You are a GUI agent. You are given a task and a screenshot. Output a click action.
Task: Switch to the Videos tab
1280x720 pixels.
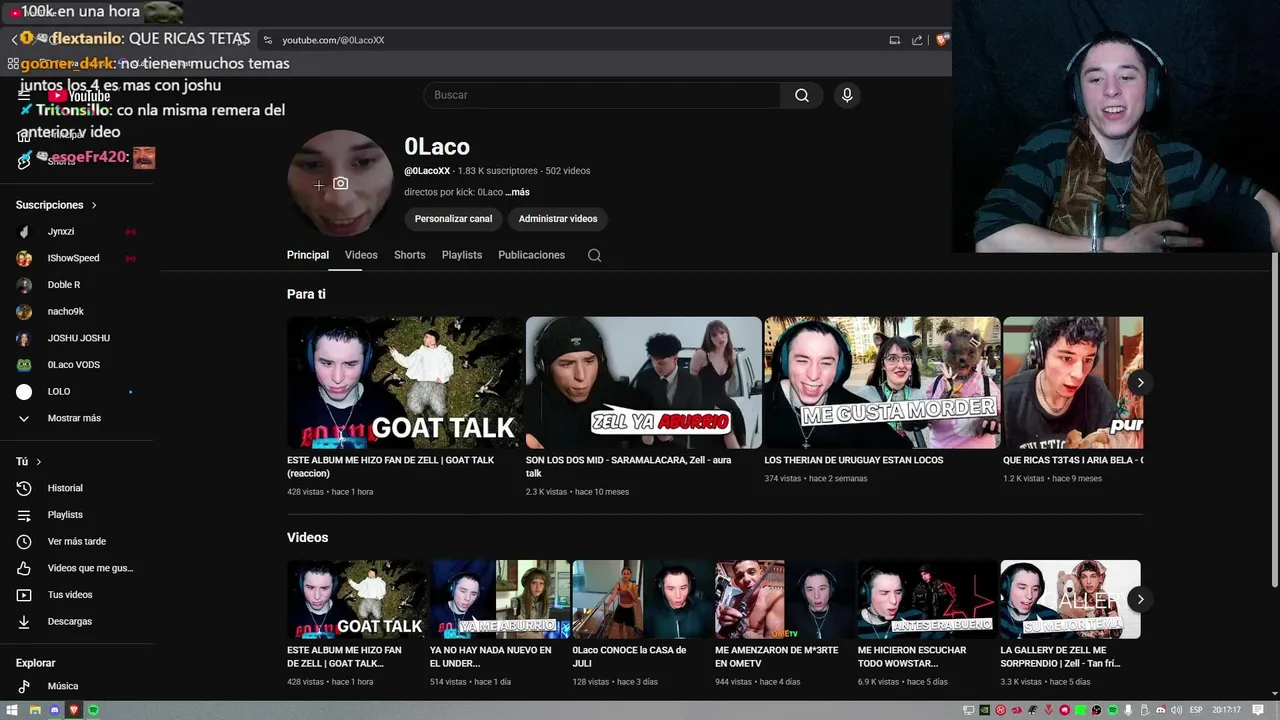click(361, 255)
